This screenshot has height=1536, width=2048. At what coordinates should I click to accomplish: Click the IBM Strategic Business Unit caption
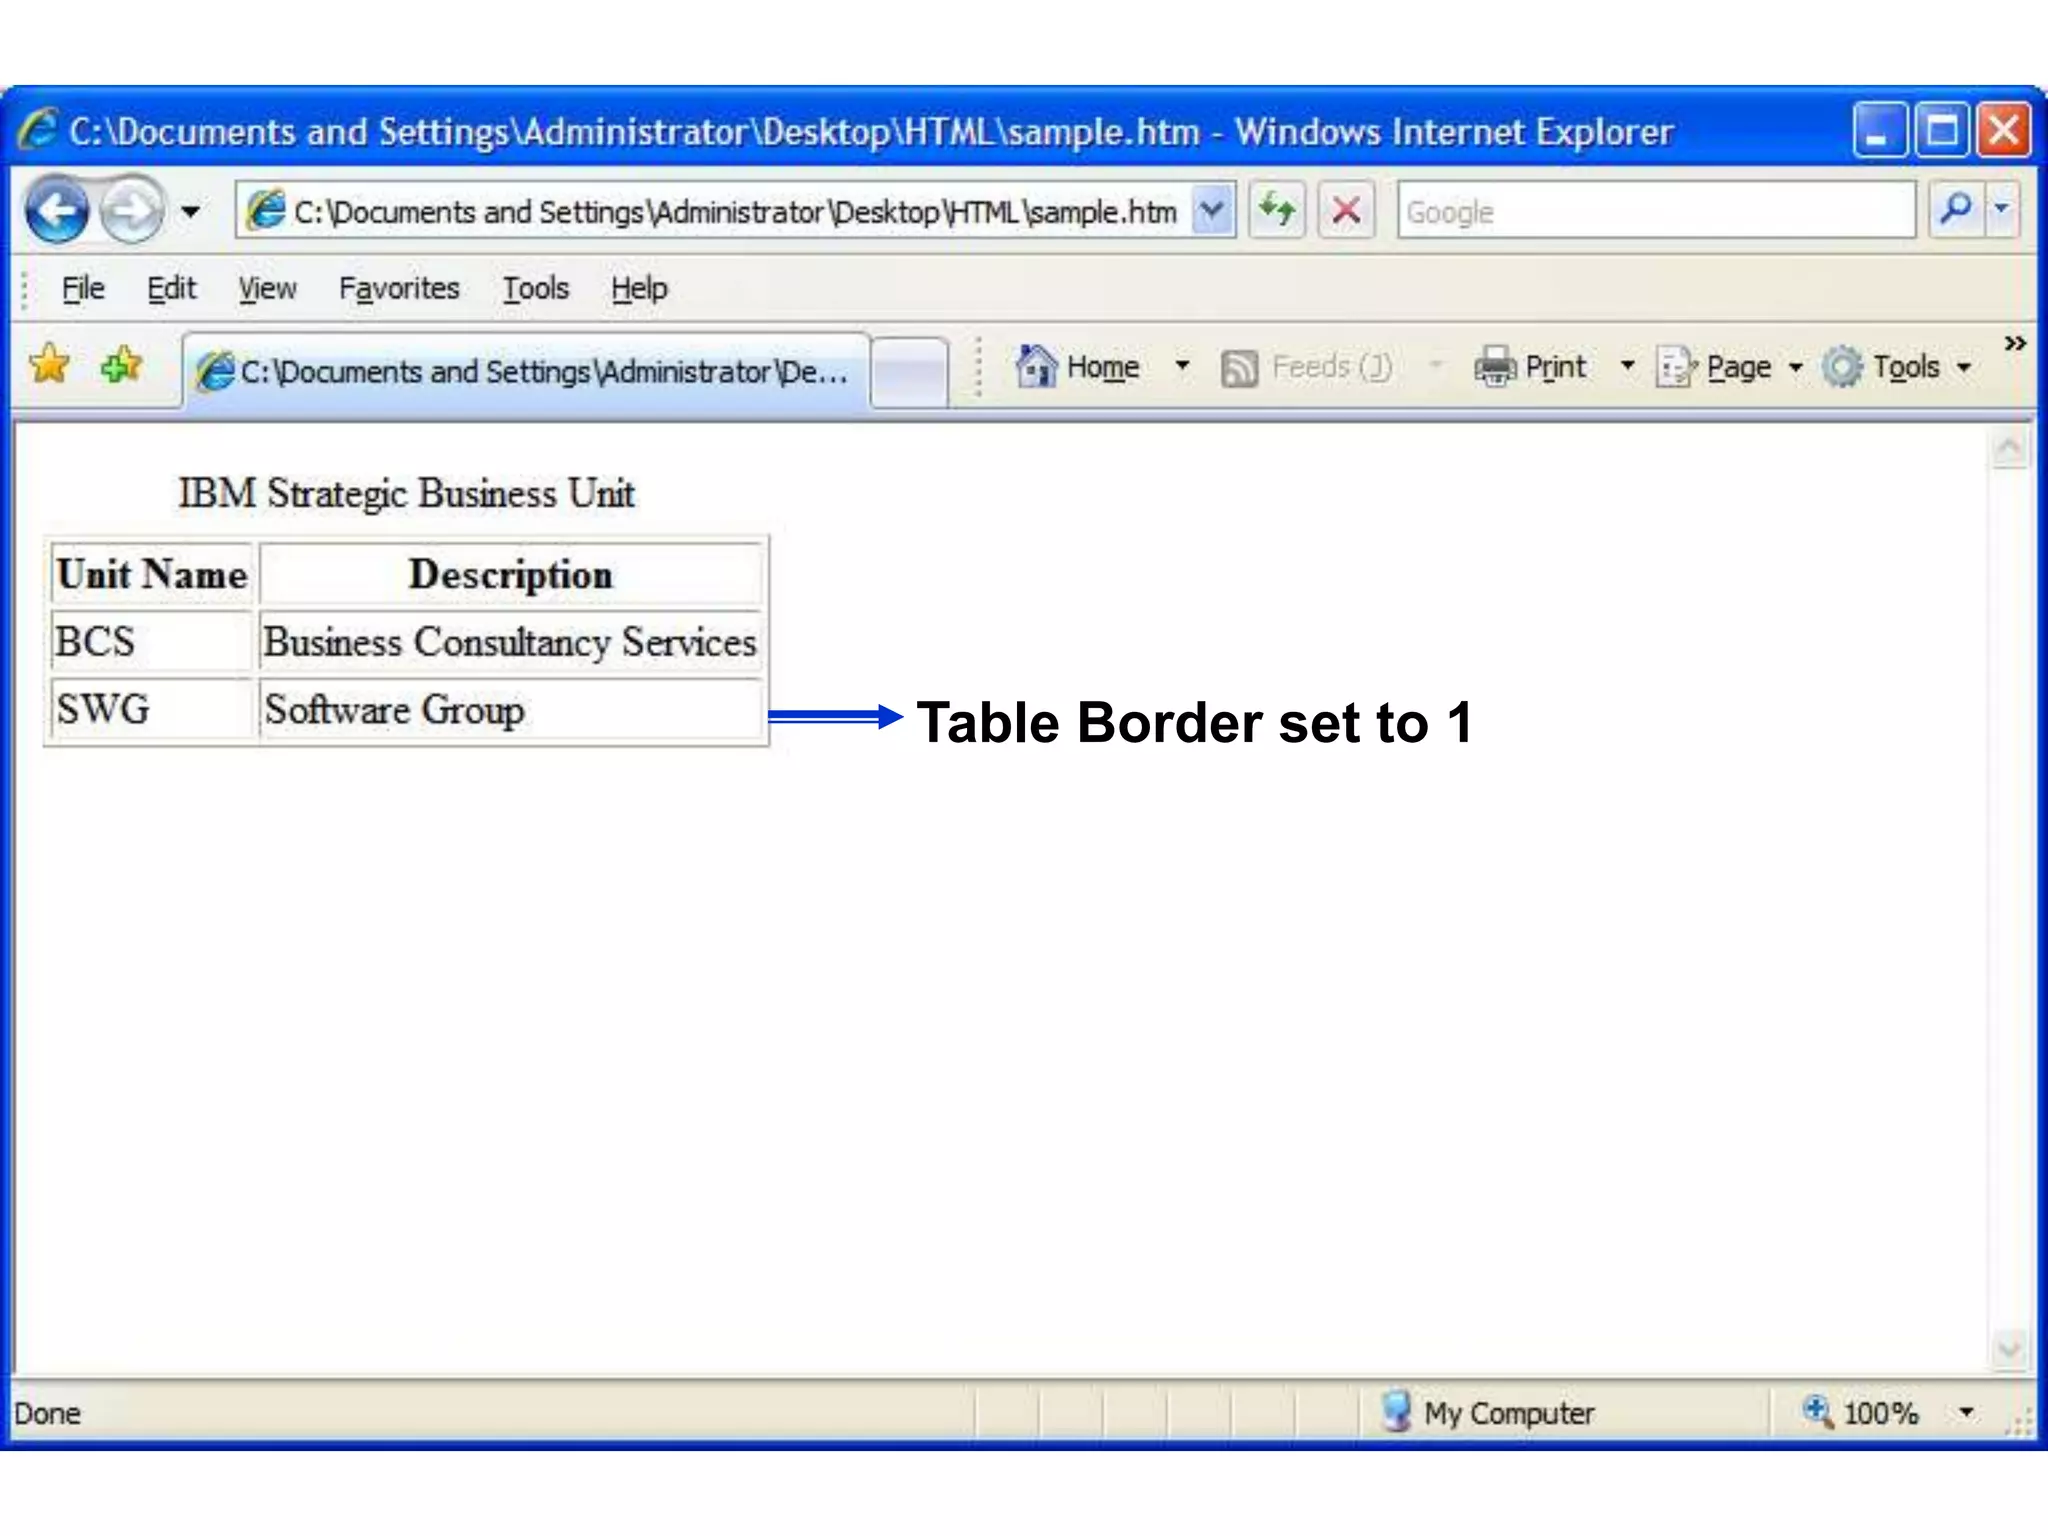click(406, 494)
